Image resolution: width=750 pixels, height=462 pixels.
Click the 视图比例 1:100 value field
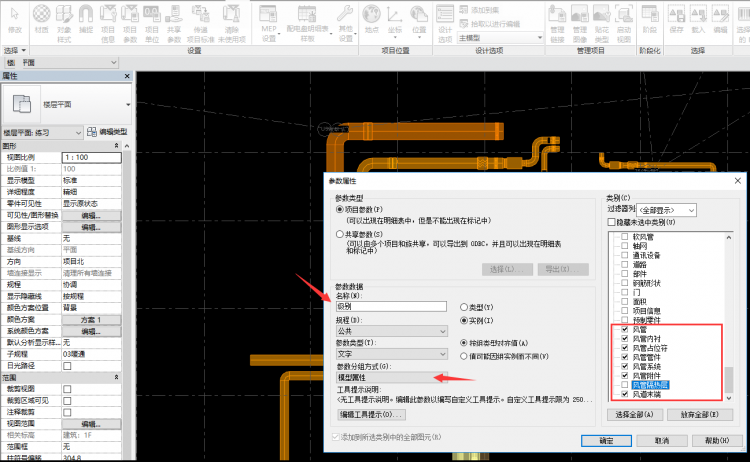coord(91,157)
